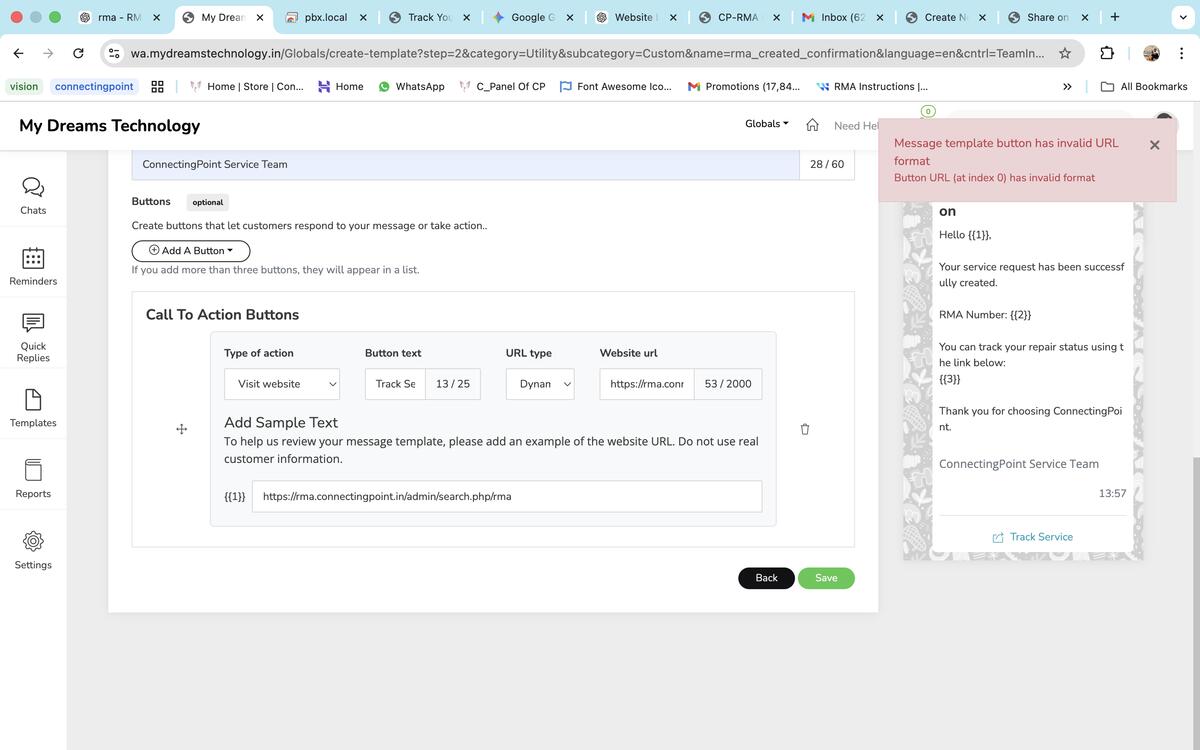Click the black Back button
Image resolution: width=1200 pixels, height=750 pixels.
(x=766, y=578)
